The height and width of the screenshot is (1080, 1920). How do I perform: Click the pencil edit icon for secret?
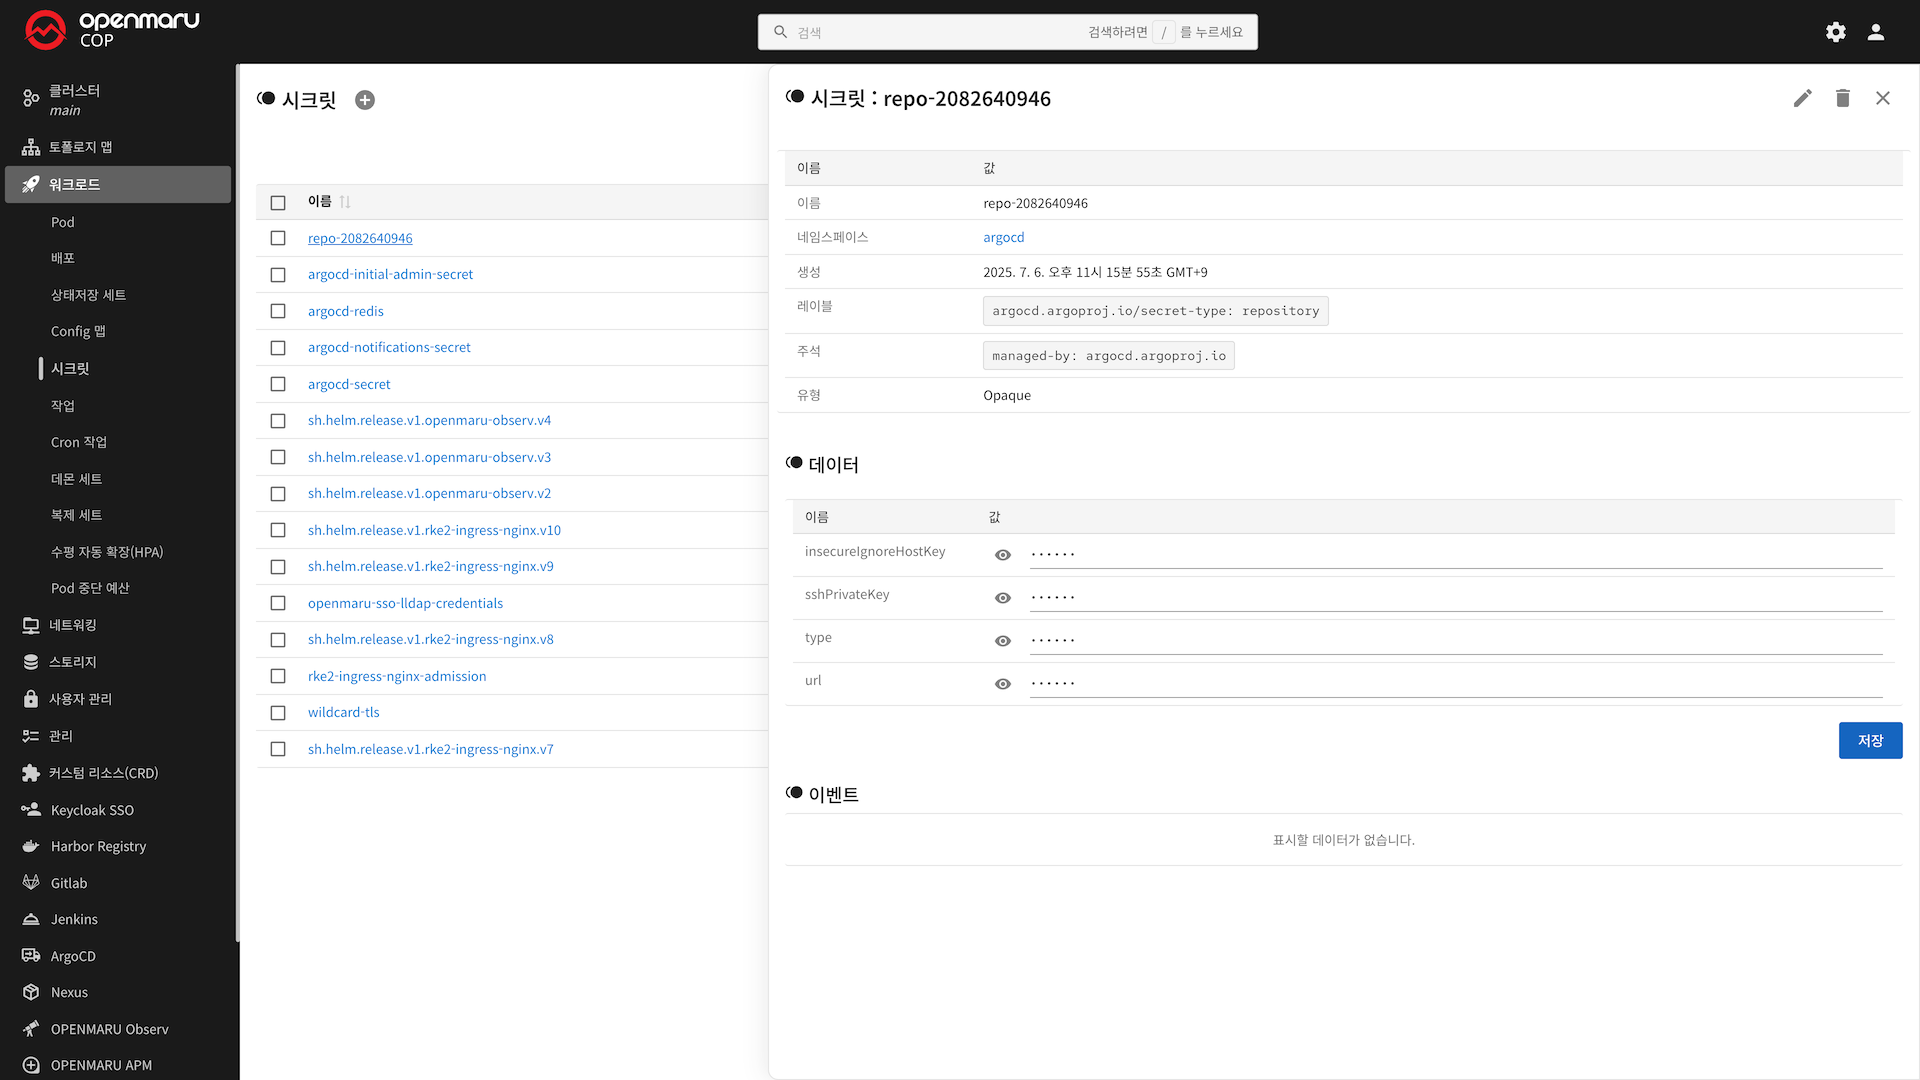coord(1802,98)
